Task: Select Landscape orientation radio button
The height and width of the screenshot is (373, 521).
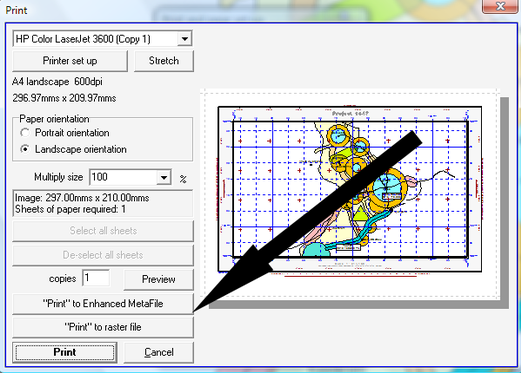Action: pyautogui.click(x=25, y=149)
